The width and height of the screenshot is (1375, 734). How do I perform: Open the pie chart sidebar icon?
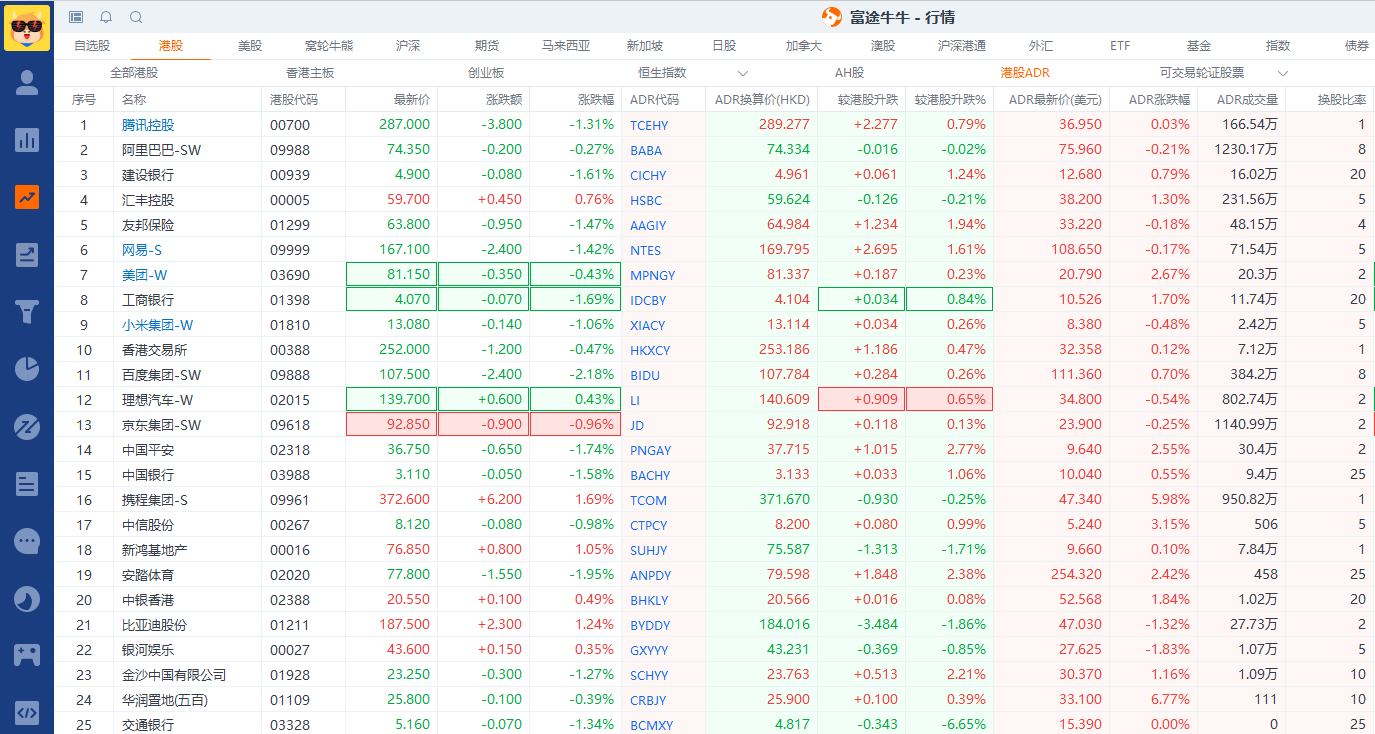(x=27, y=369)
